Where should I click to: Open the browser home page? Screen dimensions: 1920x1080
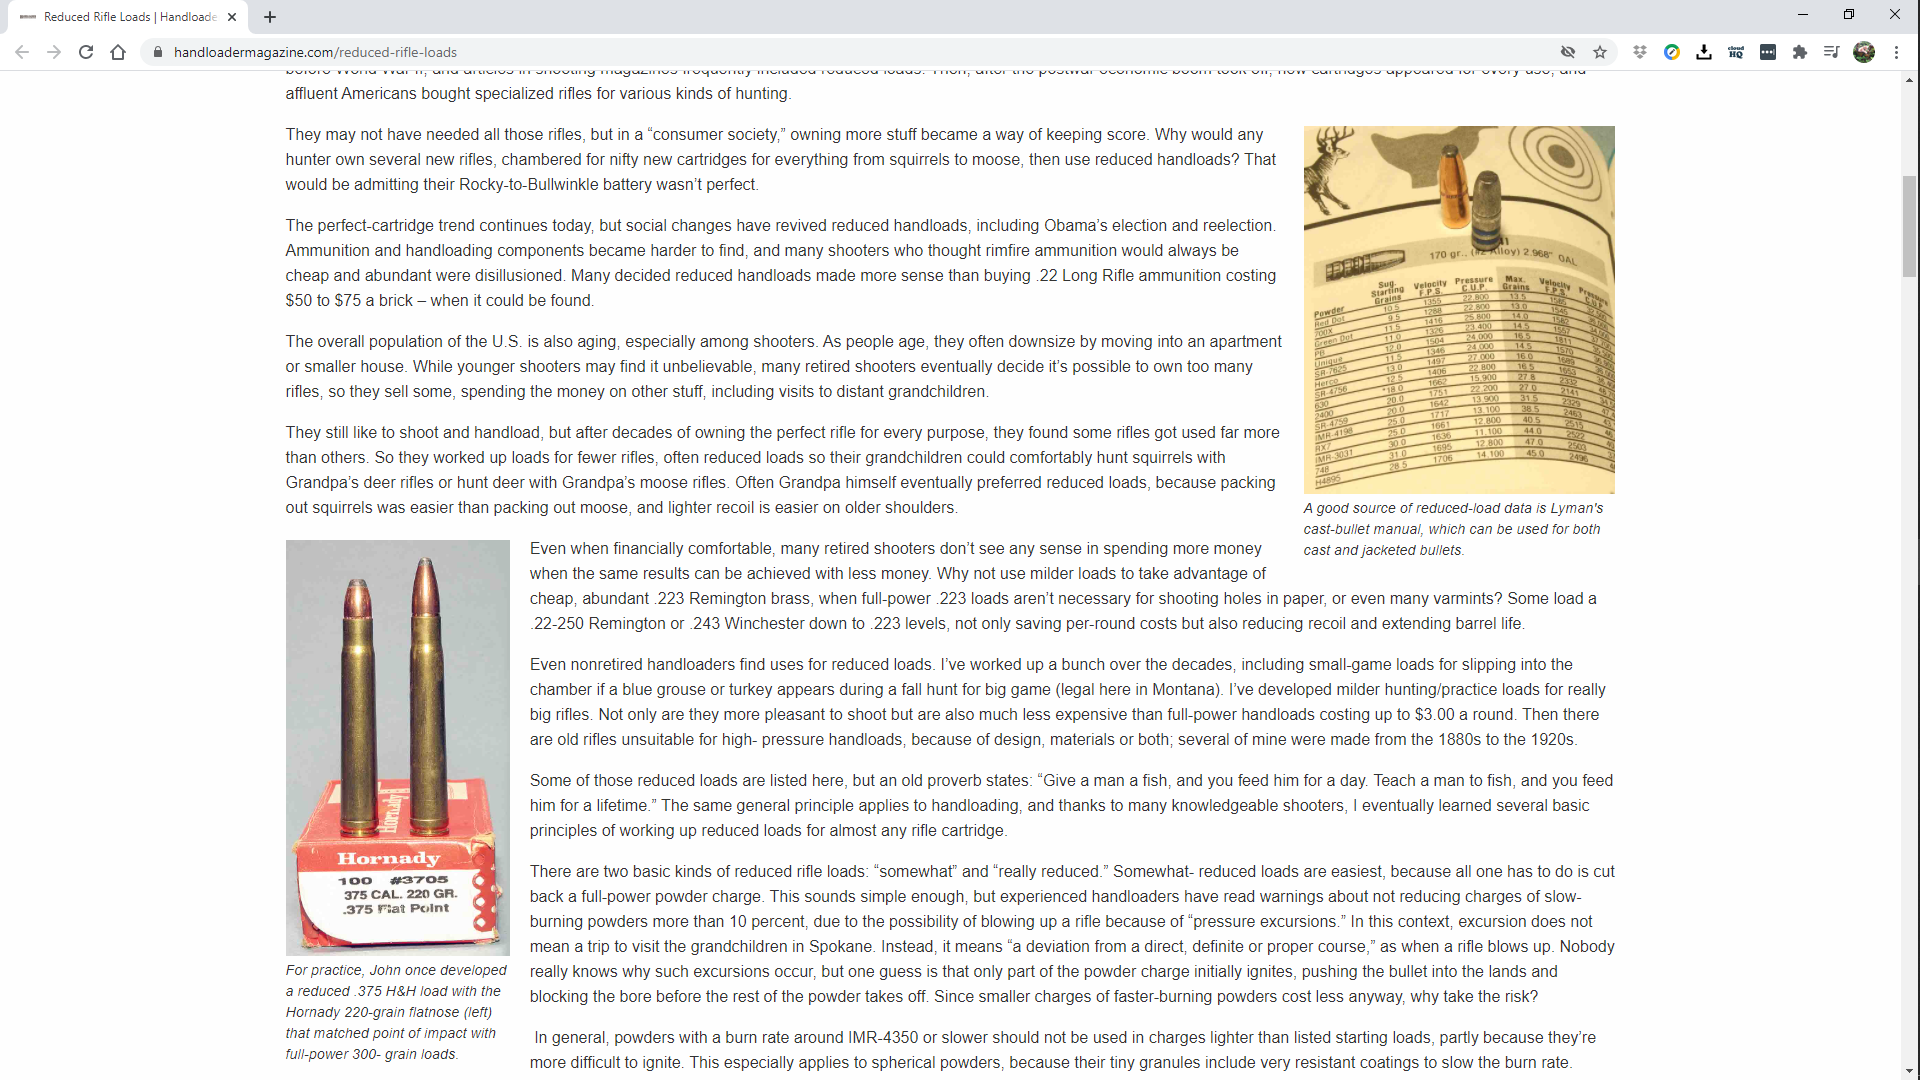pyautogui.click(x=118, y=52)
